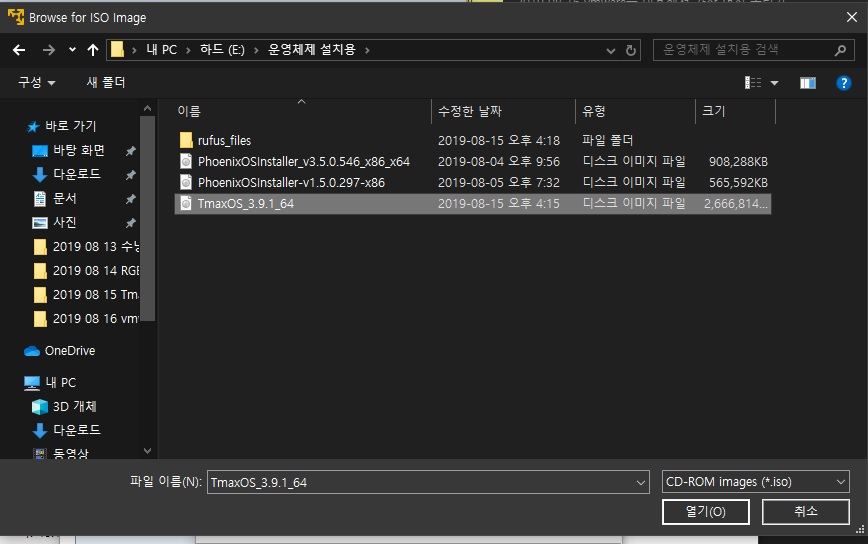
Task: Click the pin icon beside 문서
Action: tap(131, 199)
